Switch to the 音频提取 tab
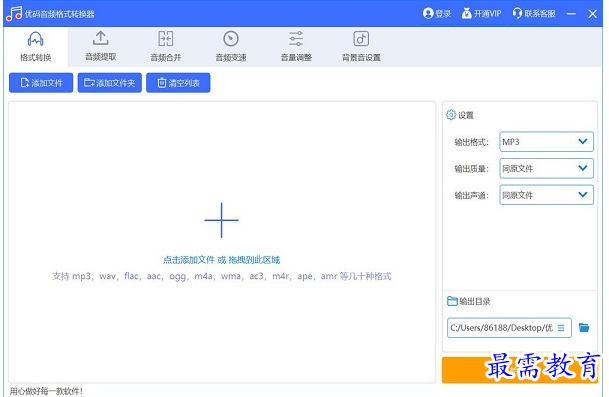The image size is (609, 397). [101, 47]
